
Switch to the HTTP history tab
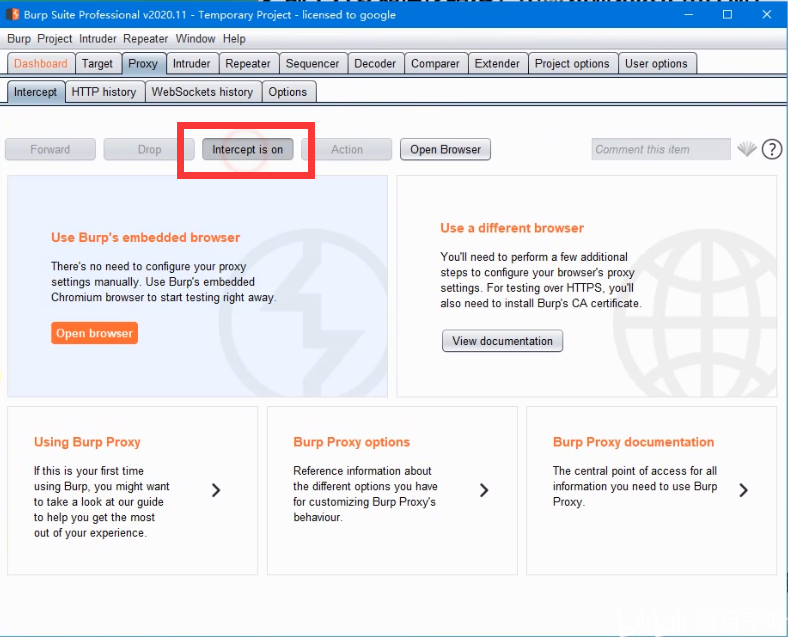(x=104, y=92)
